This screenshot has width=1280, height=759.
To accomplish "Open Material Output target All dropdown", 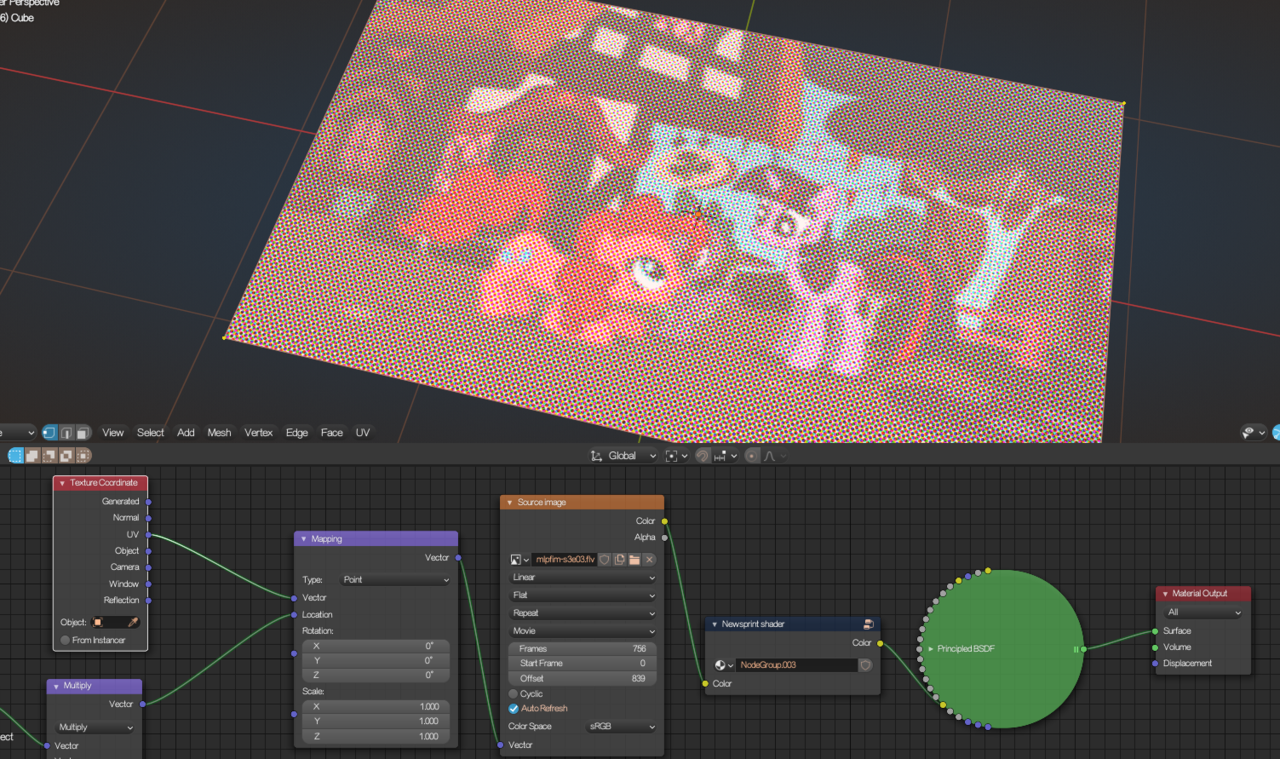I will point(1204,612).
